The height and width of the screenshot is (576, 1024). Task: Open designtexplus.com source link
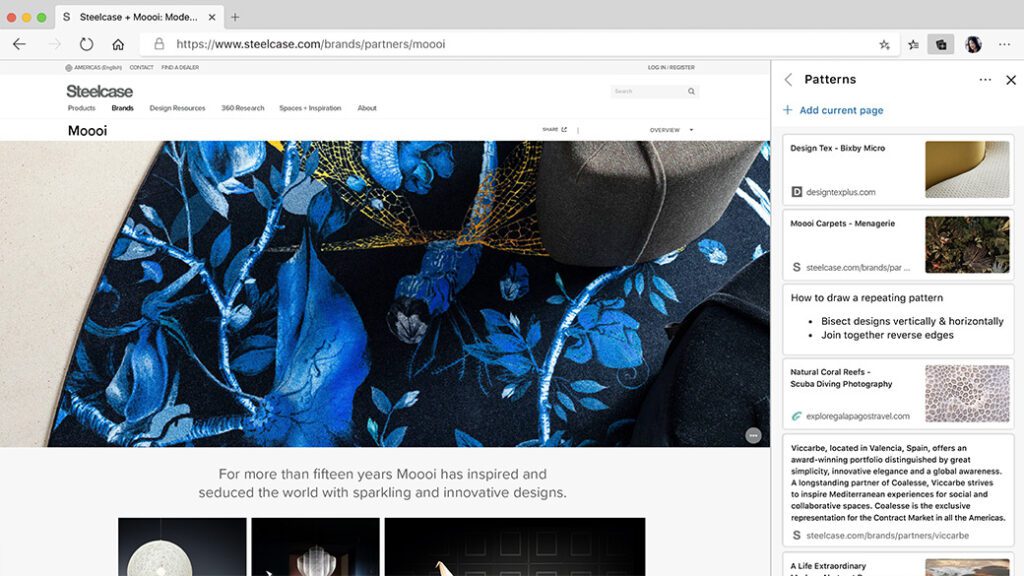pyautogui.click(x=840, y=192)
